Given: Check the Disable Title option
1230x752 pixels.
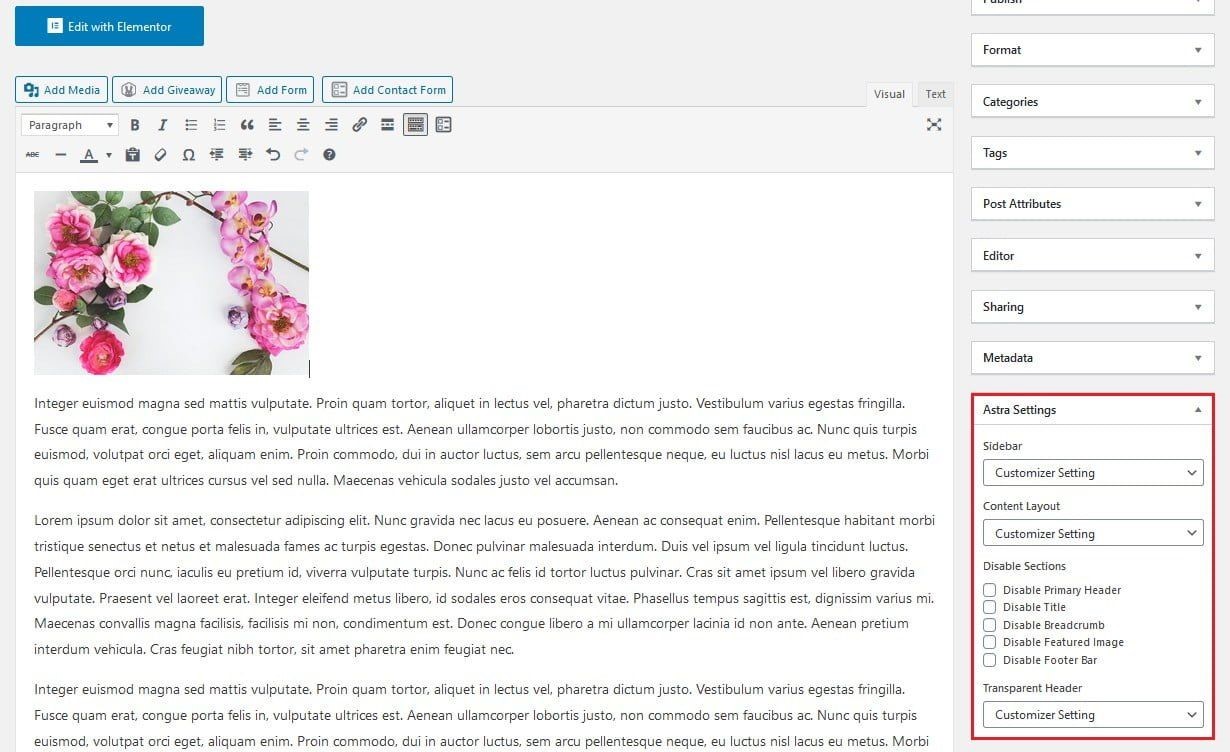Looking at the screenshot, I should click(990, 607).
